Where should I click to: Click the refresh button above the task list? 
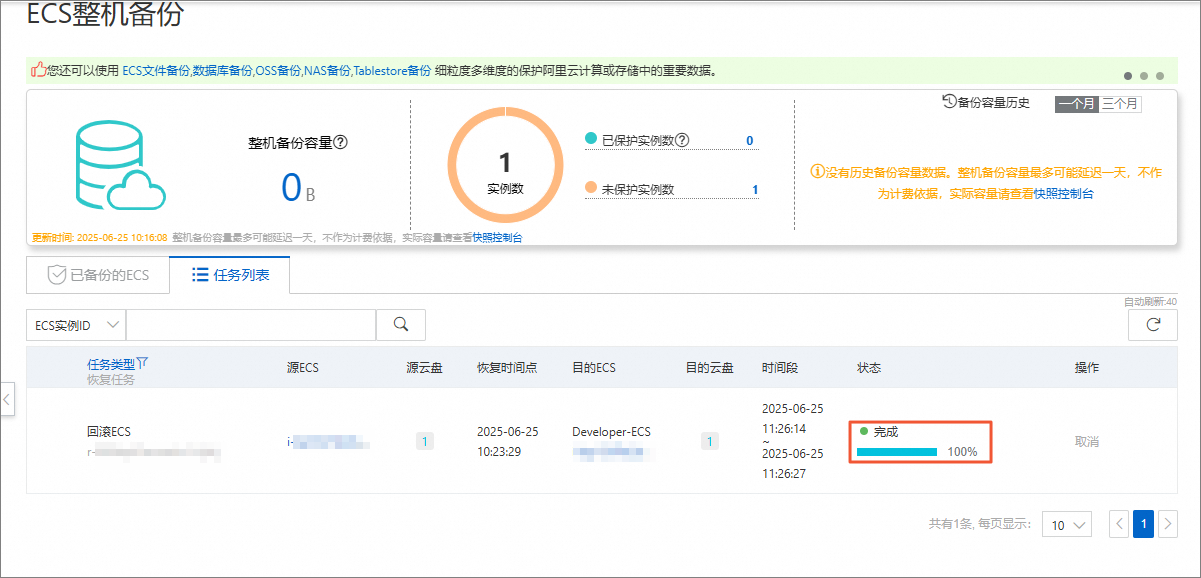coord(1152,324)
